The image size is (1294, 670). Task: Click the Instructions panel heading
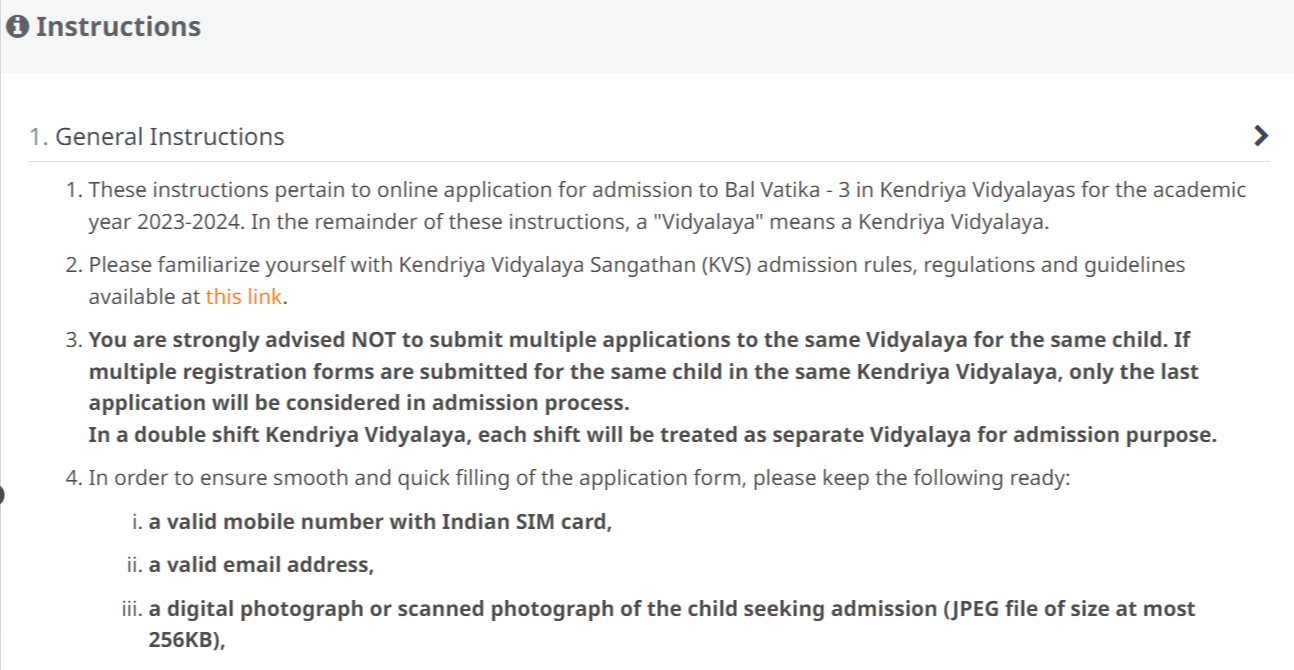pos(118,27)
